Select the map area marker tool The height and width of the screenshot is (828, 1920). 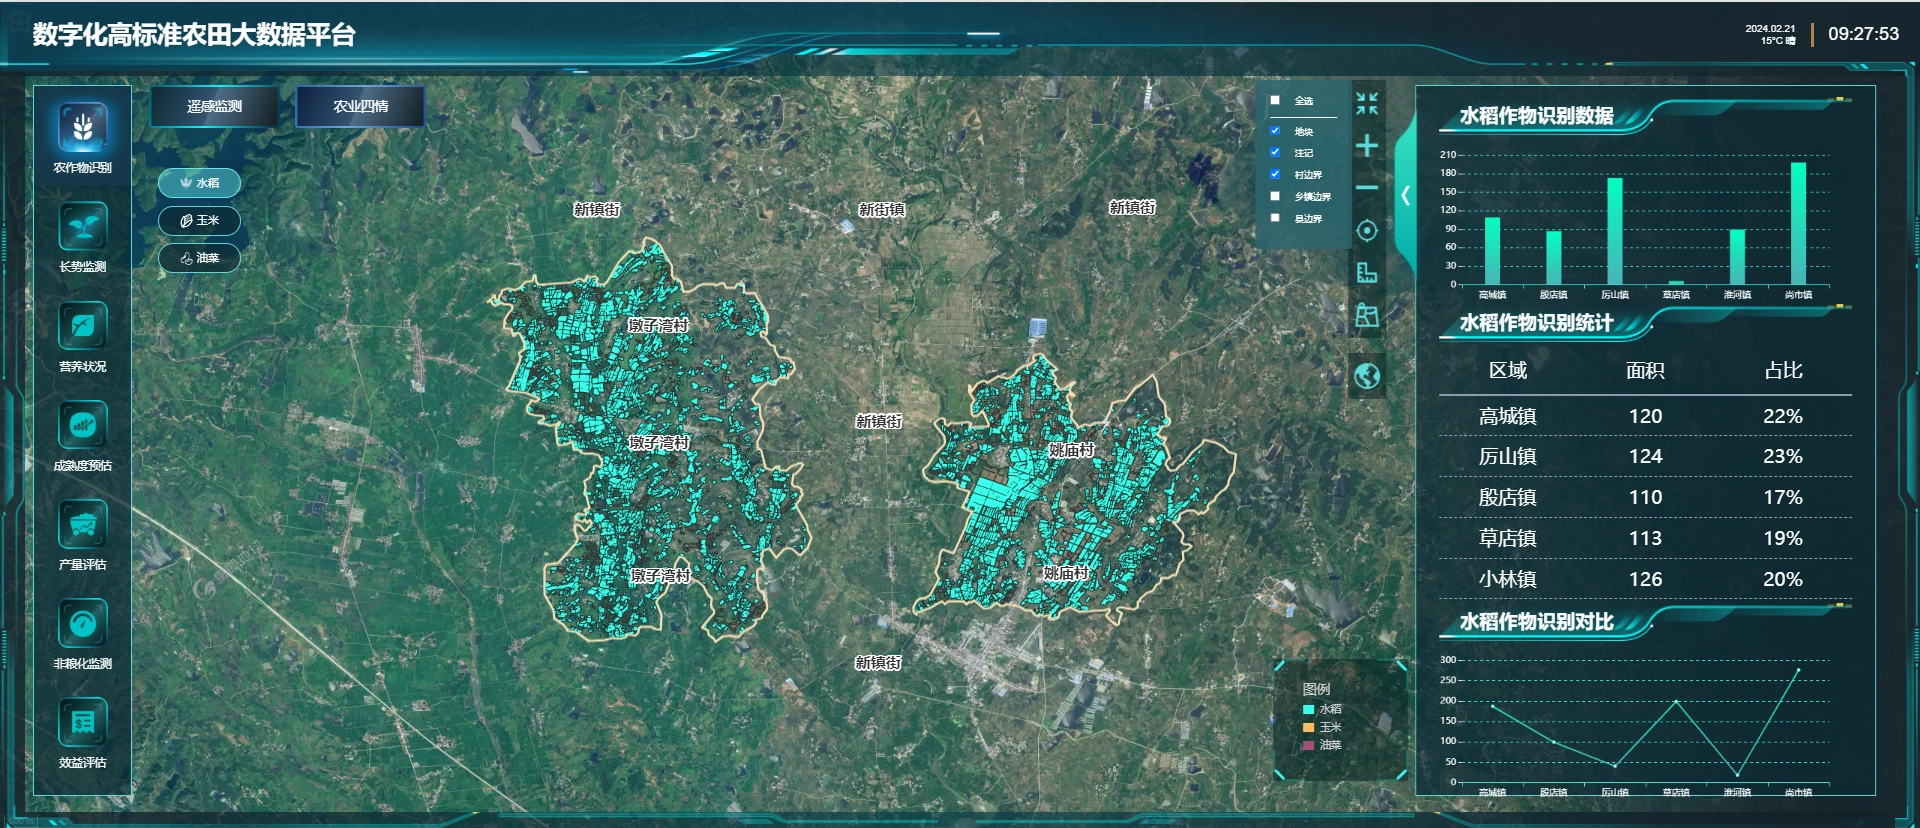1367,316
